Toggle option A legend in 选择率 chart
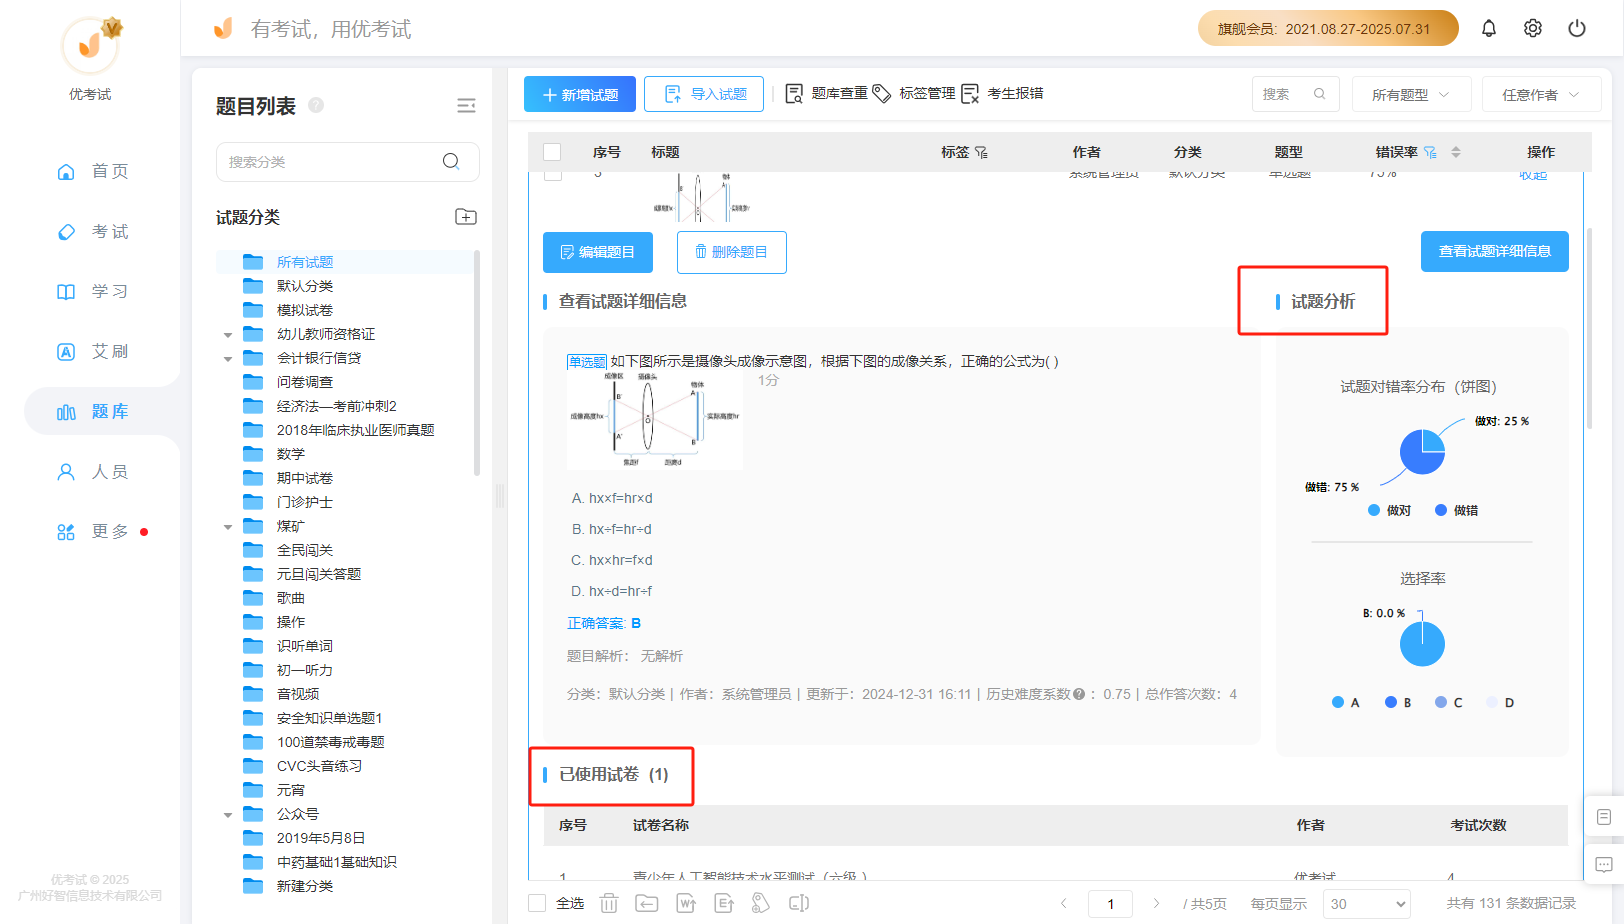 click(x=1346, y=702)
